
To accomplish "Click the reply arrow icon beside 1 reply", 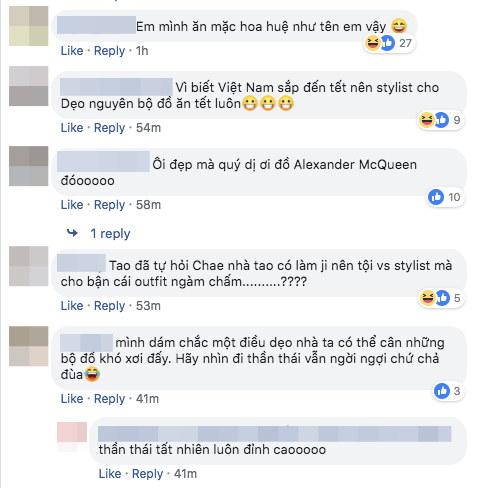I will click(72, 233).
